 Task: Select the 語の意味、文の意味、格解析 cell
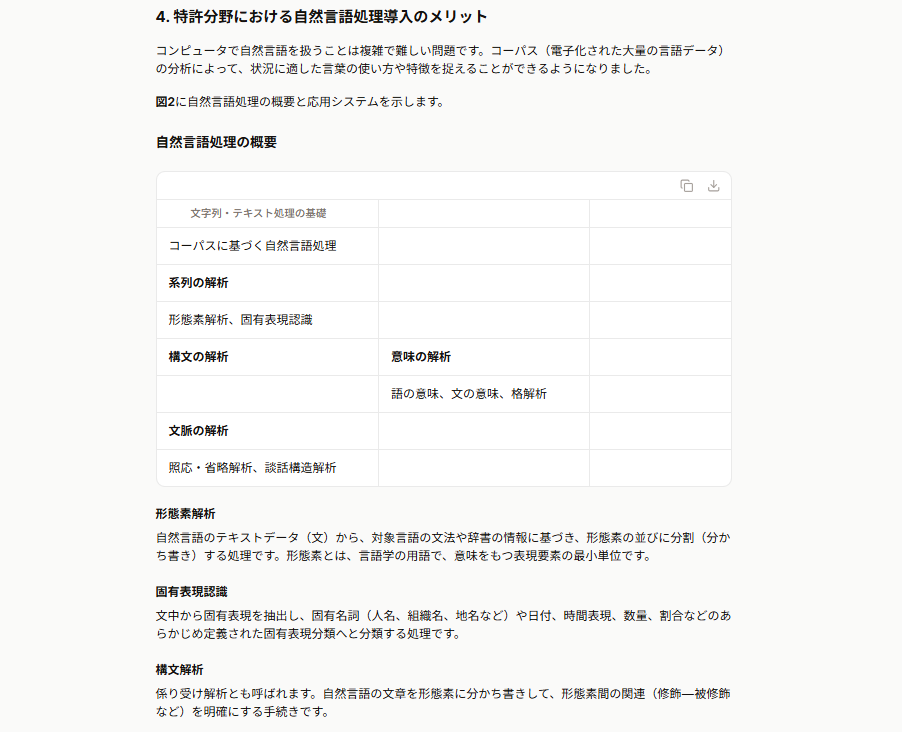tap(484, 394)
